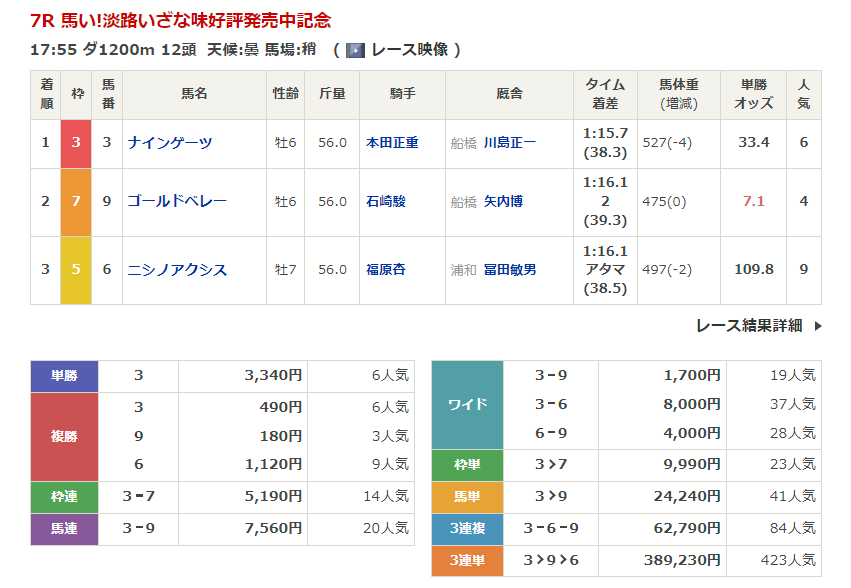The width and height of the screenshot is (851, 588).
Task: Click the red frame 3 color cell
Action: point(76,143)
